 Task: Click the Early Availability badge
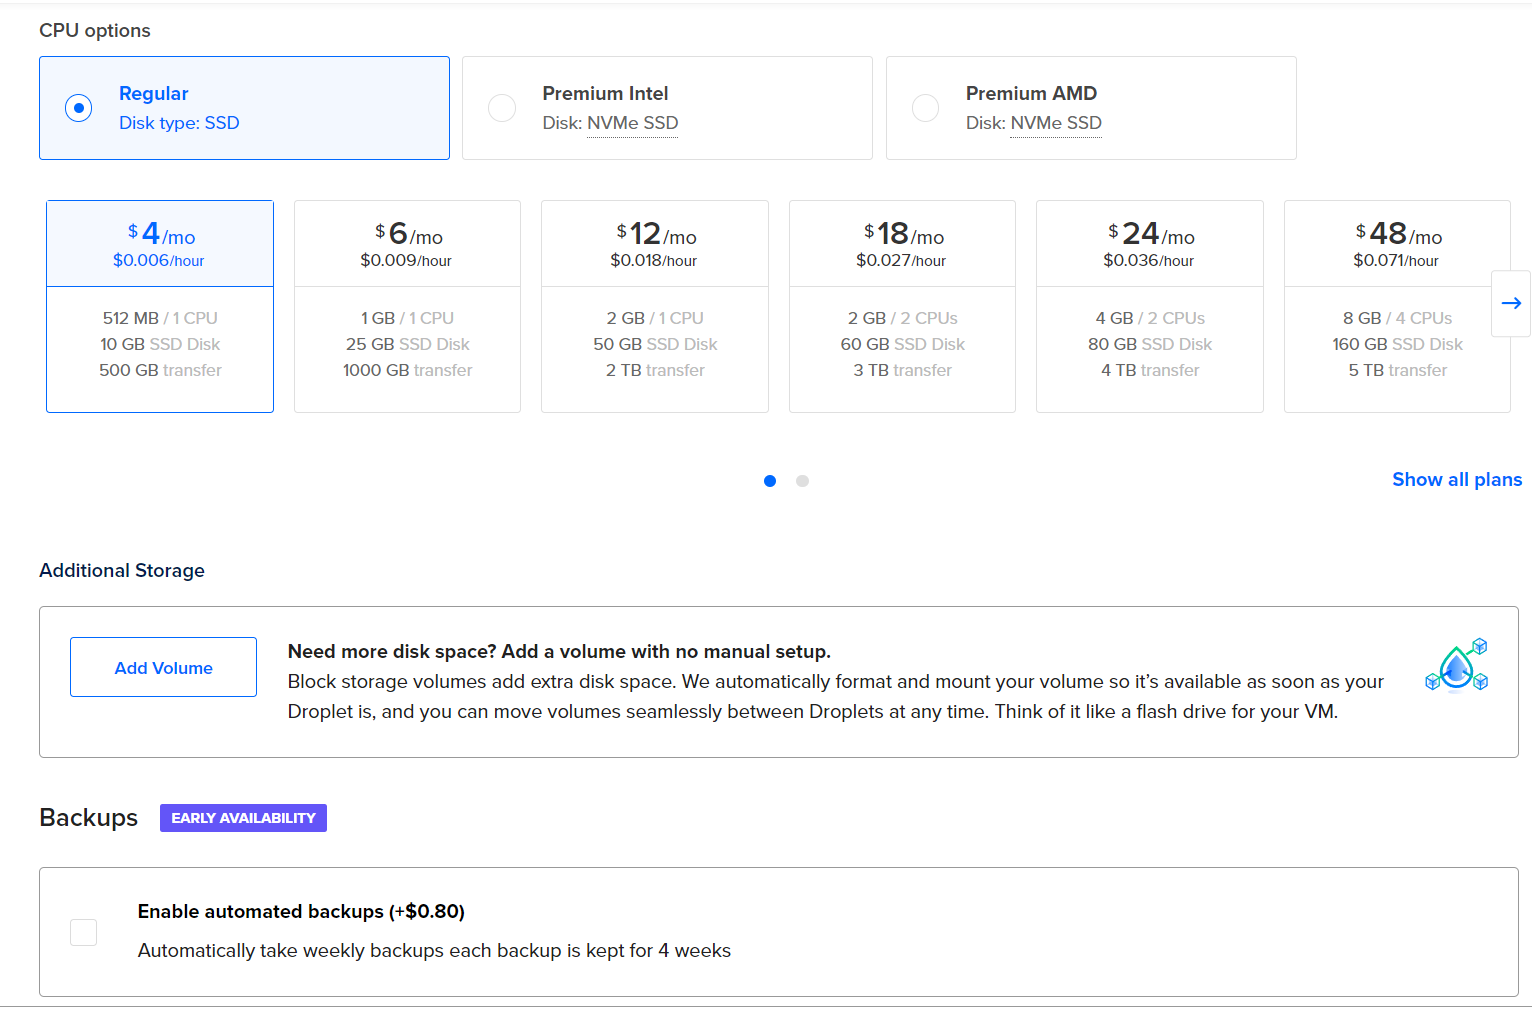click(x=243, y=818)
